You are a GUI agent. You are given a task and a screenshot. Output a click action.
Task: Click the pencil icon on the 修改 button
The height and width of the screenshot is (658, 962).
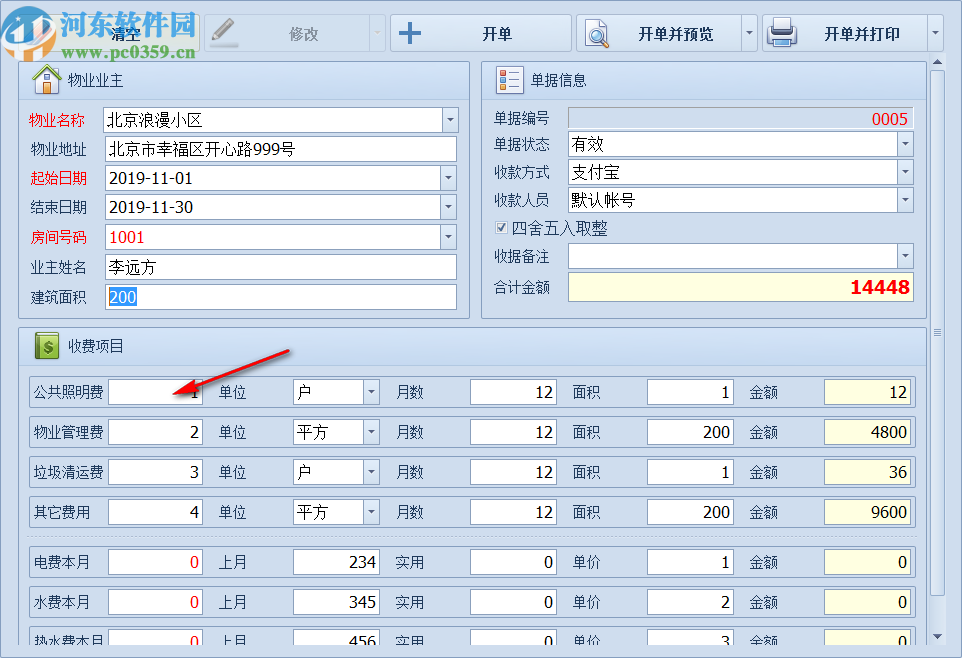[x=222, y=32]
